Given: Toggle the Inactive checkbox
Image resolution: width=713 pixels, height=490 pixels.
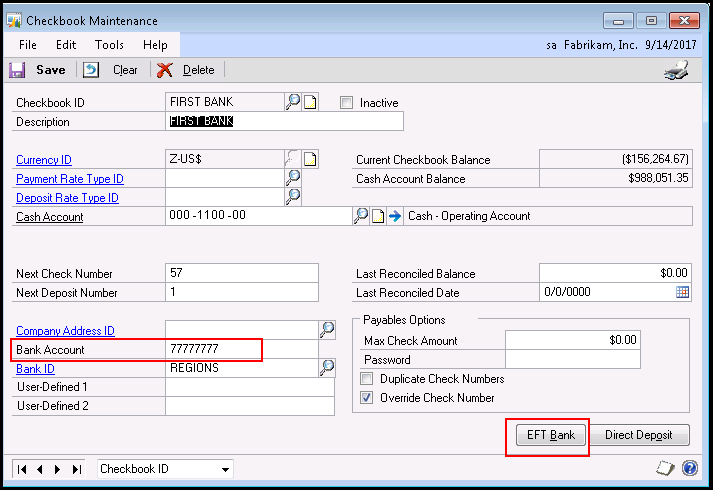Looking at the screenshot, I should 346,103.
